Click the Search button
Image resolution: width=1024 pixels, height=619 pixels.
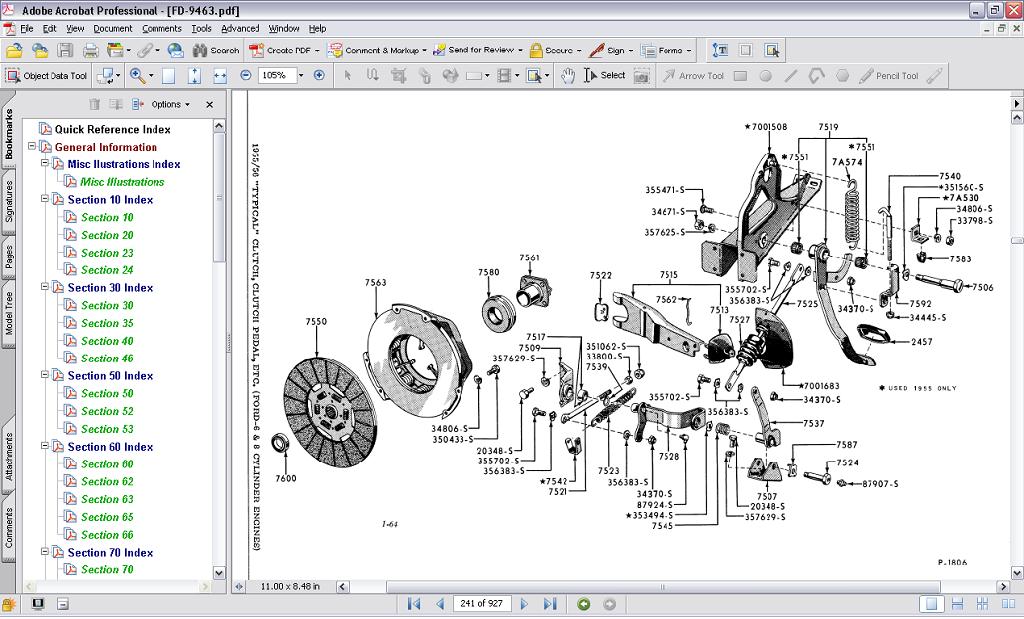216,50
